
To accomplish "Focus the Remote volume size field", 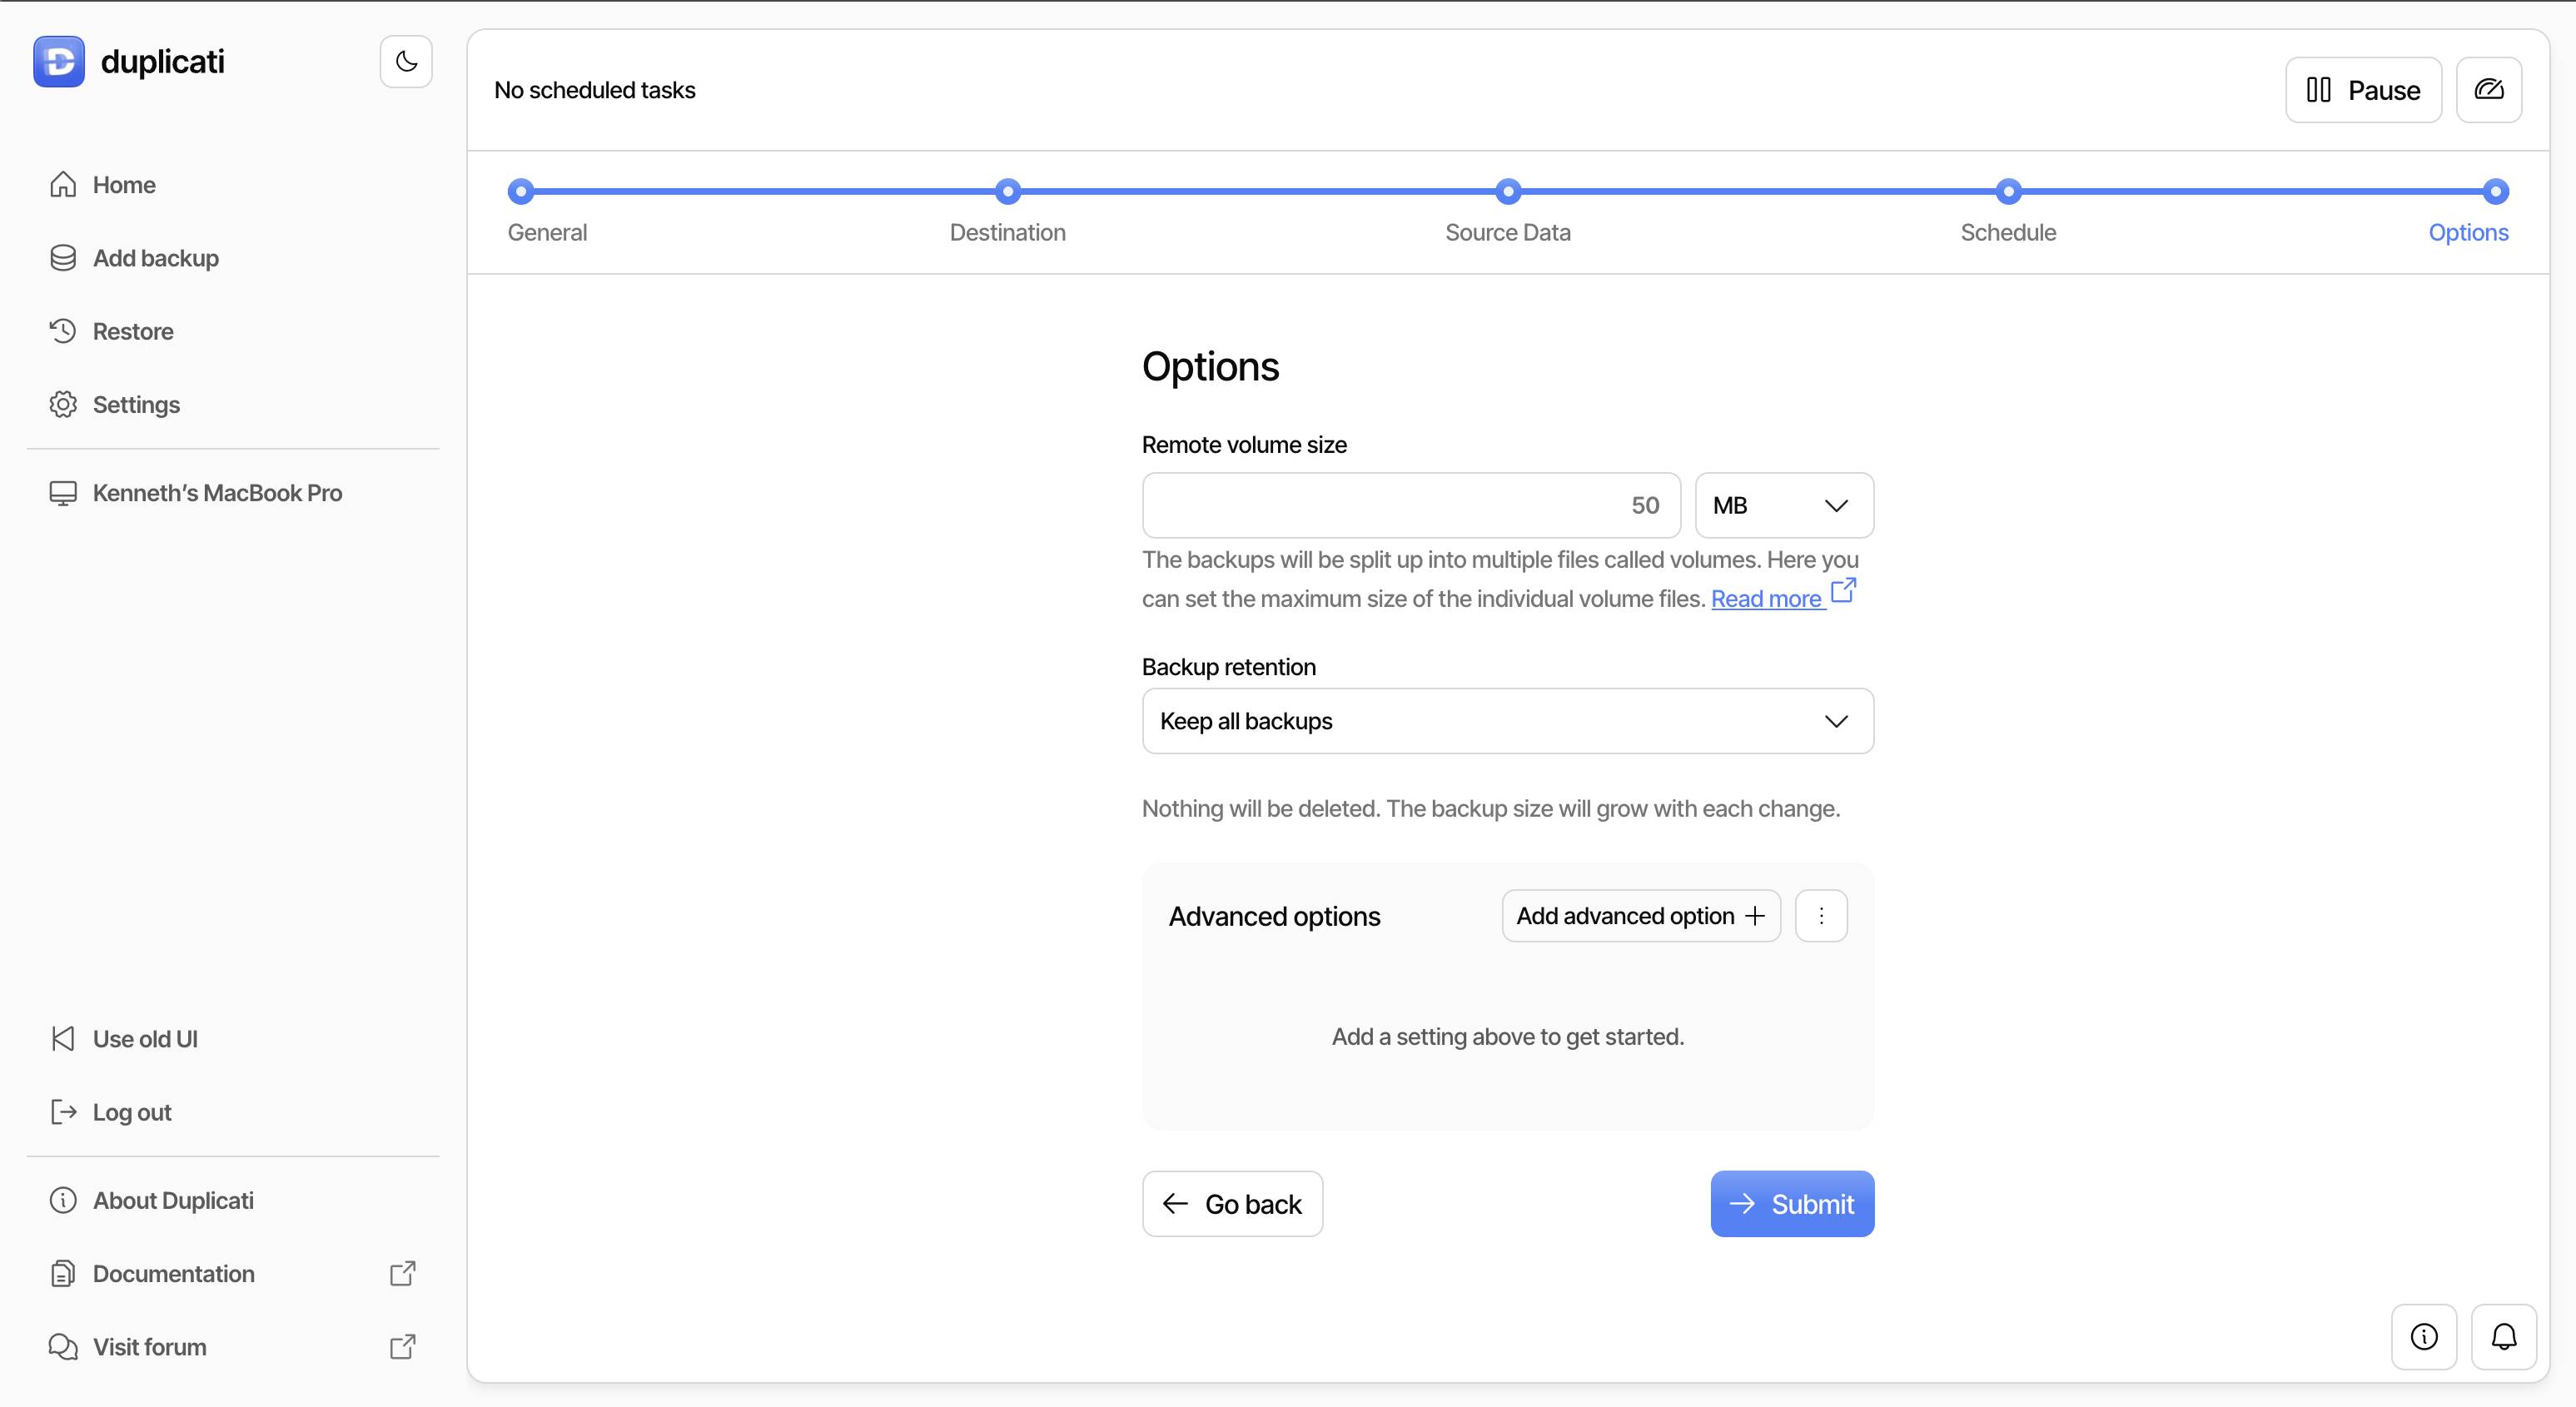I will pyautogui.click(x=1410, y=505).
